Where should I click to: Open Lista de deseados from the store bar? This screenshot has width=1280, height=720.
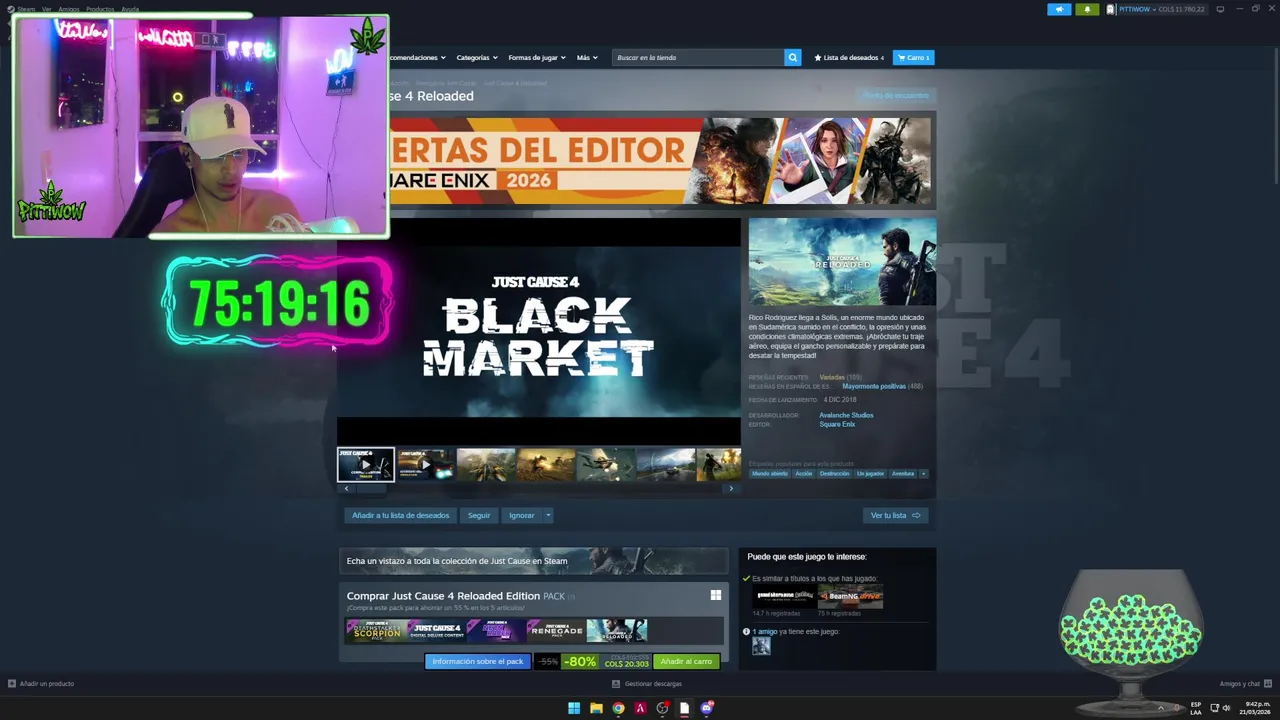[850, 57]
